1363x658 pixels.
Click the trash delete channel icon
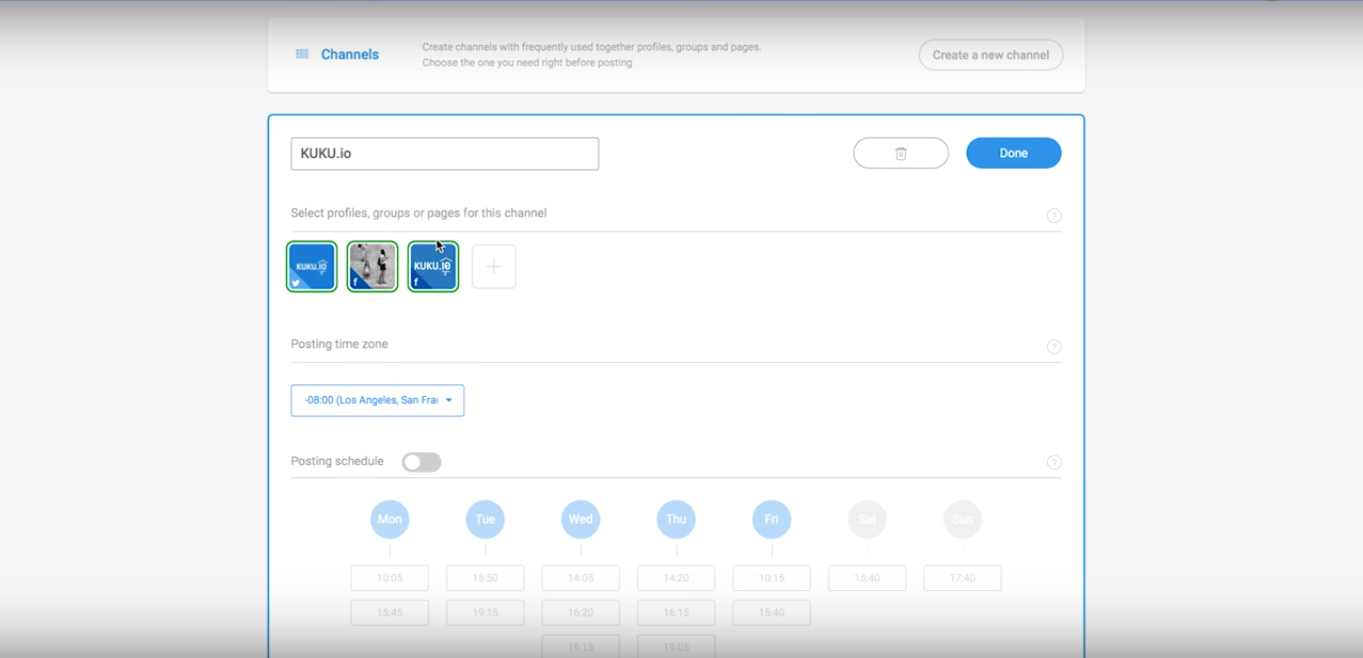click(x=900, y=153)
